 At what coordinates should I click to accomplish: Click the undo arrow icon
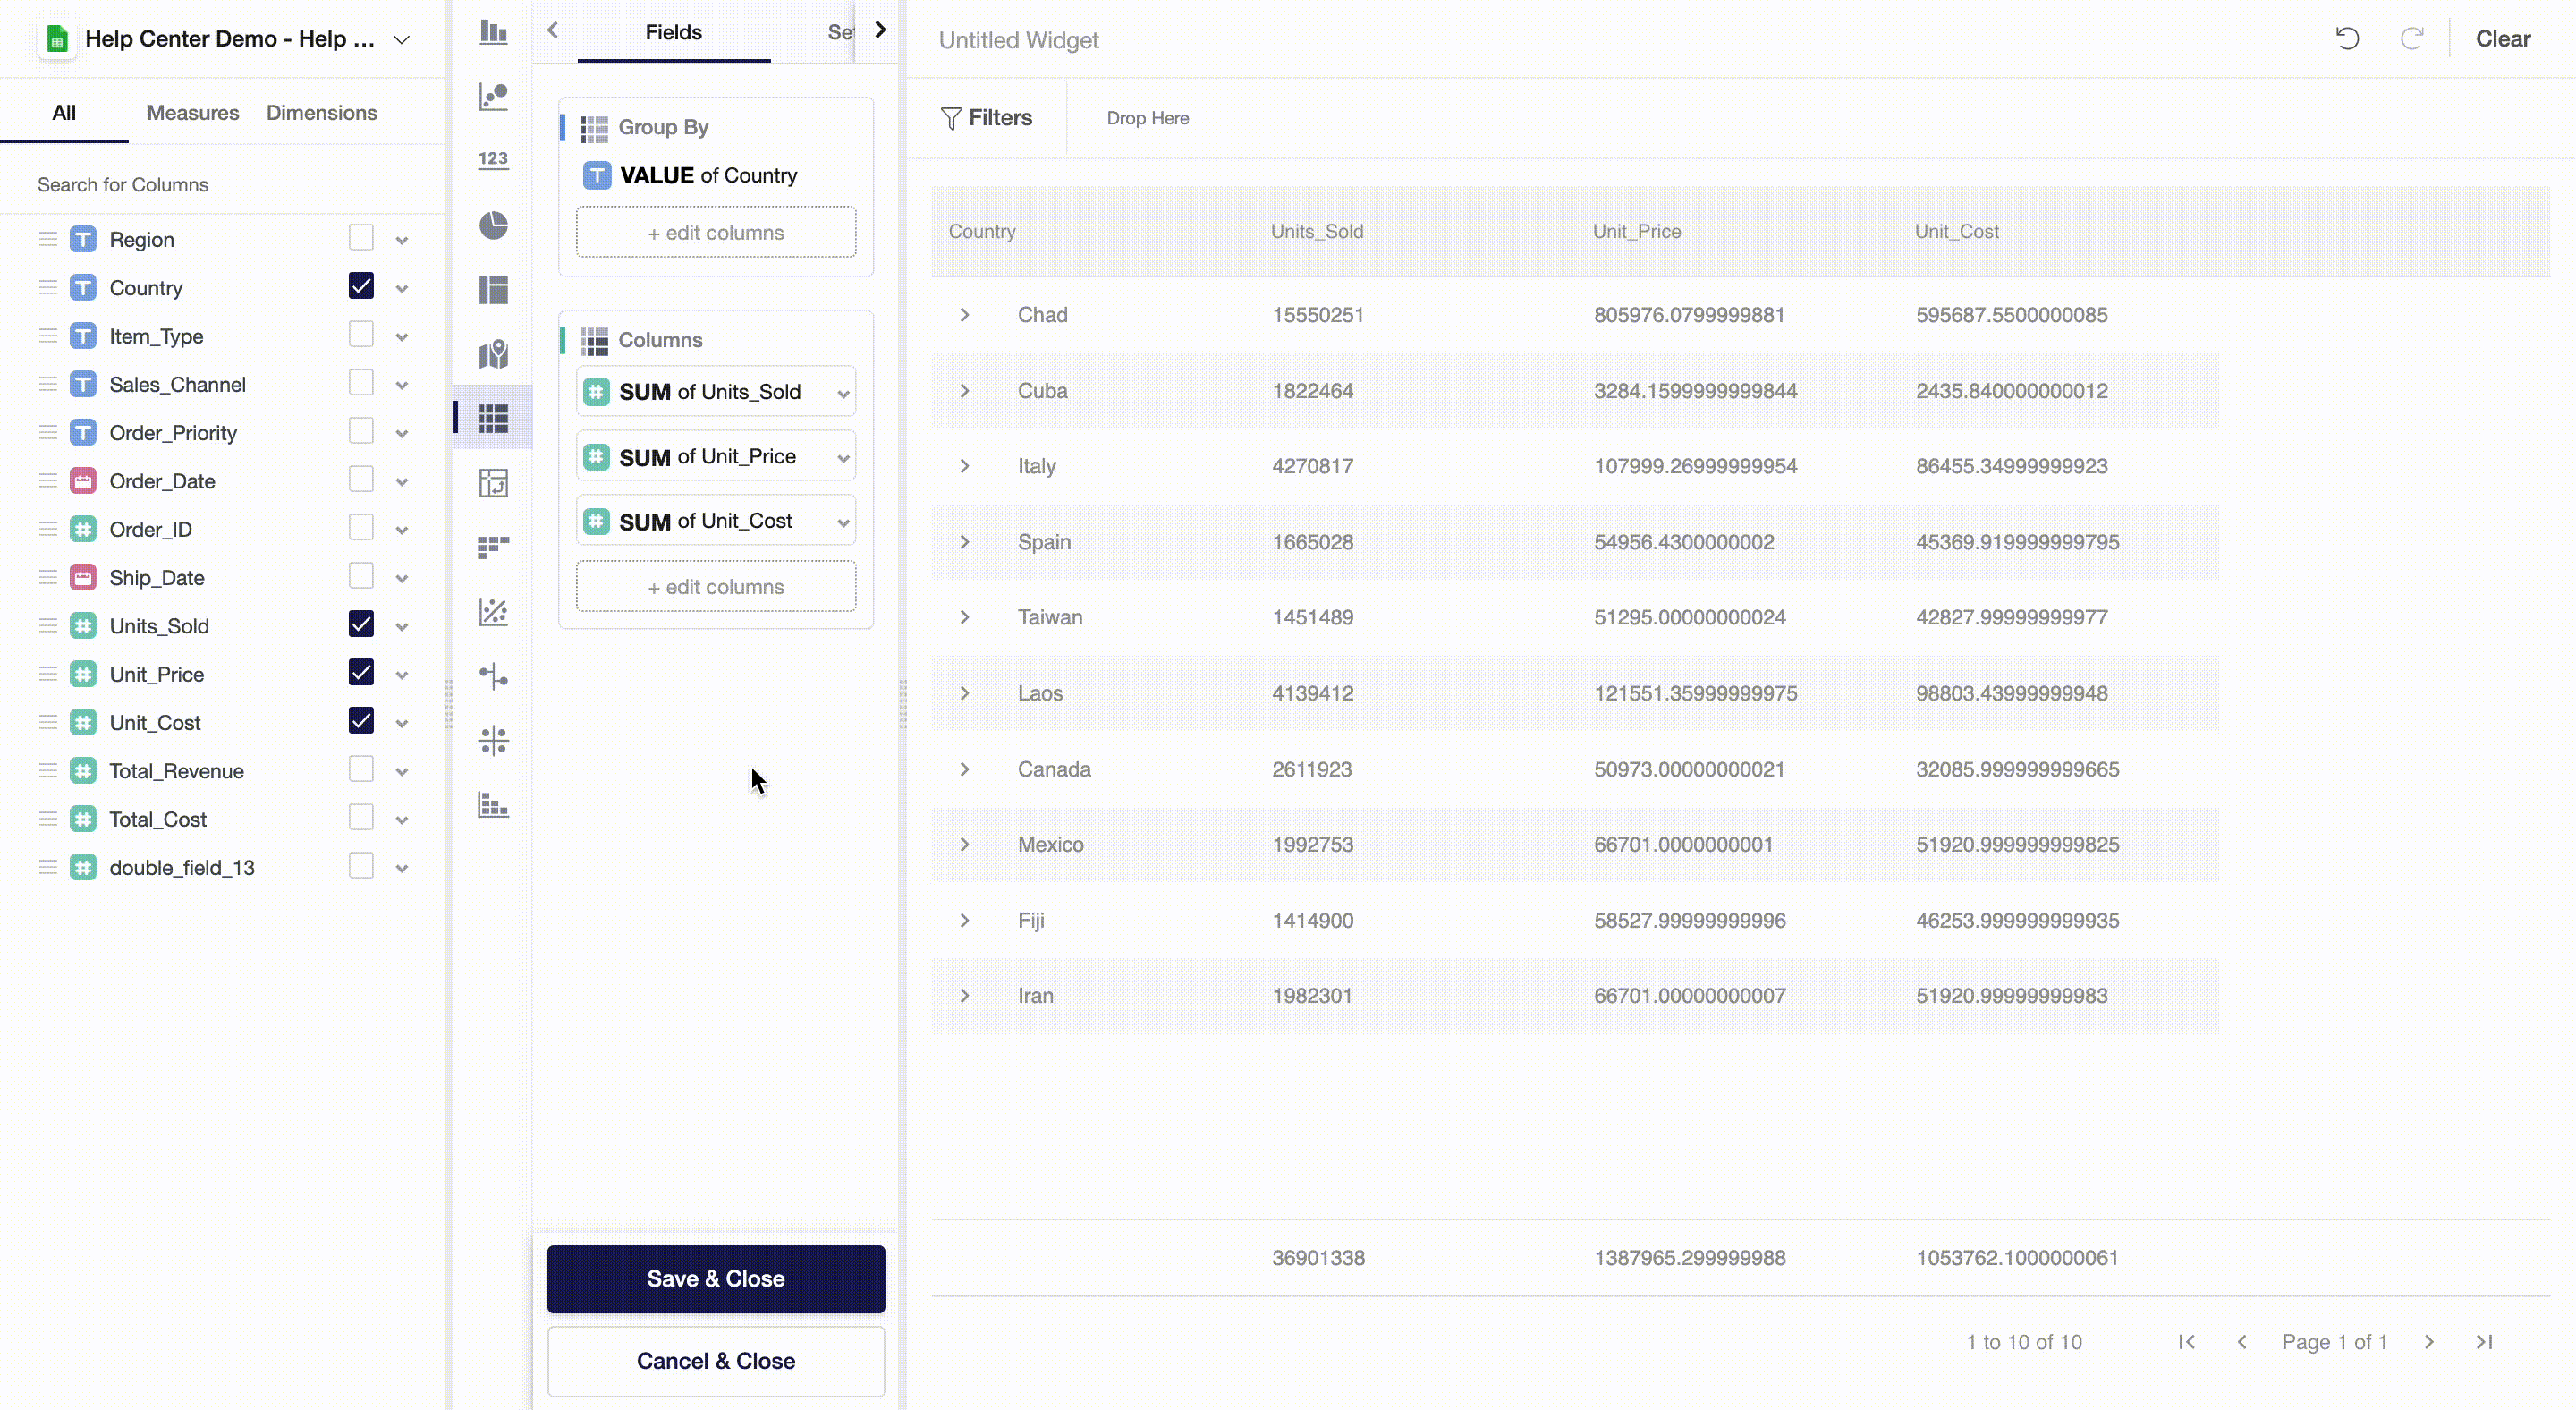pos(2347,39)
